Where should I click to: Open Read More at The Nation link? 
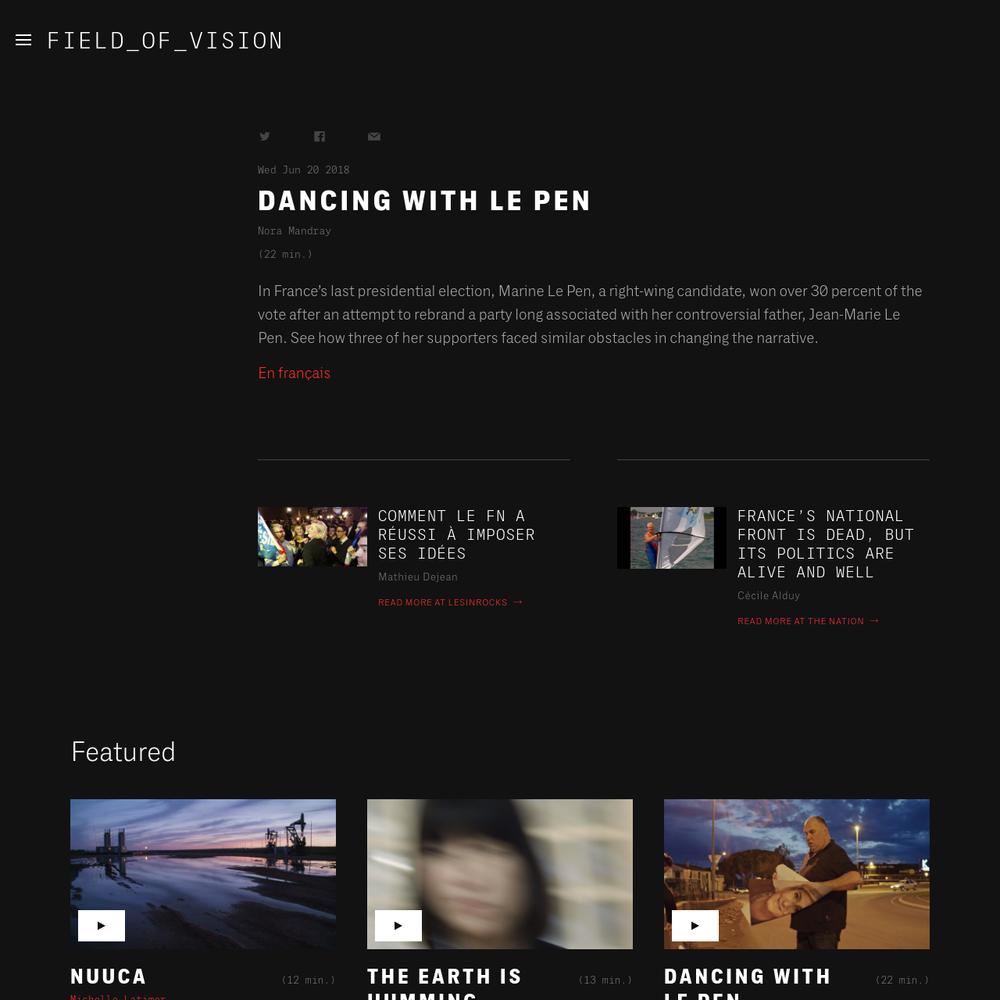click(x=800, y=621)
